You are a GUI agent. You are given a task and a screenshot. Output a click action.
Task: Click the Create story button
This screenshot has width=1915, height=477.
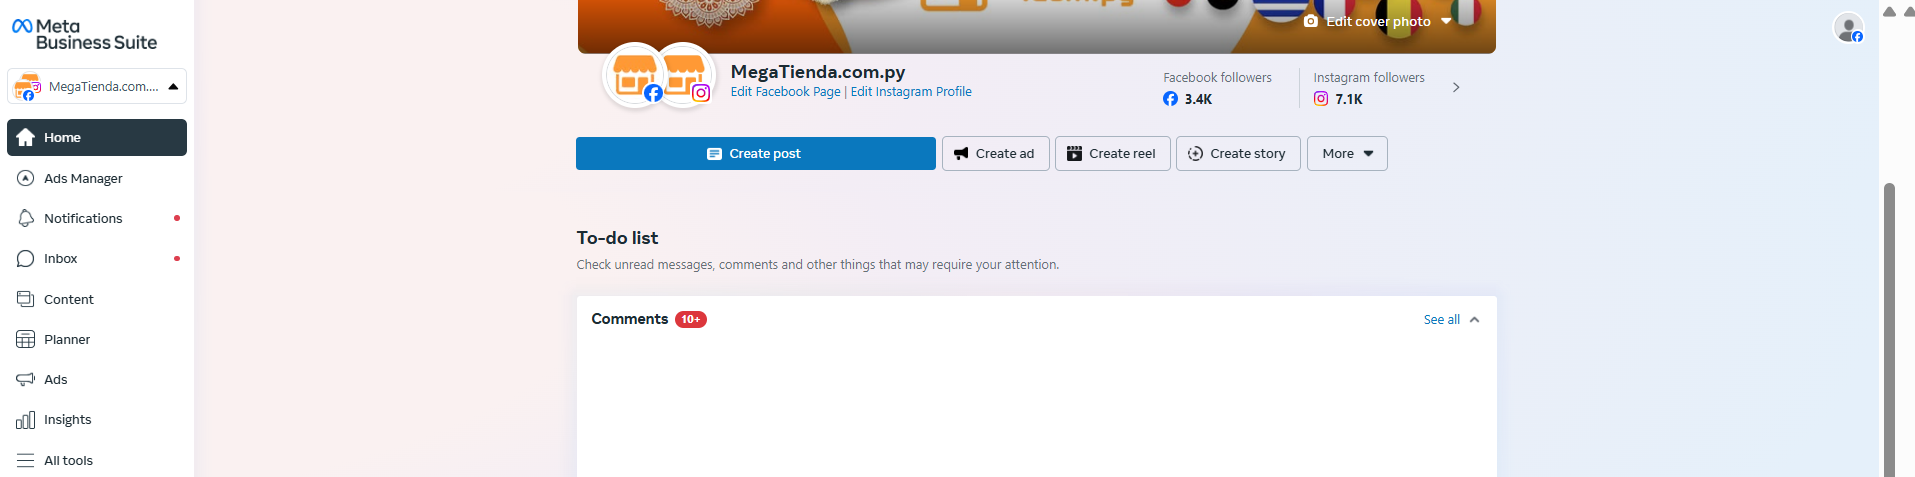coord(1238,153)
